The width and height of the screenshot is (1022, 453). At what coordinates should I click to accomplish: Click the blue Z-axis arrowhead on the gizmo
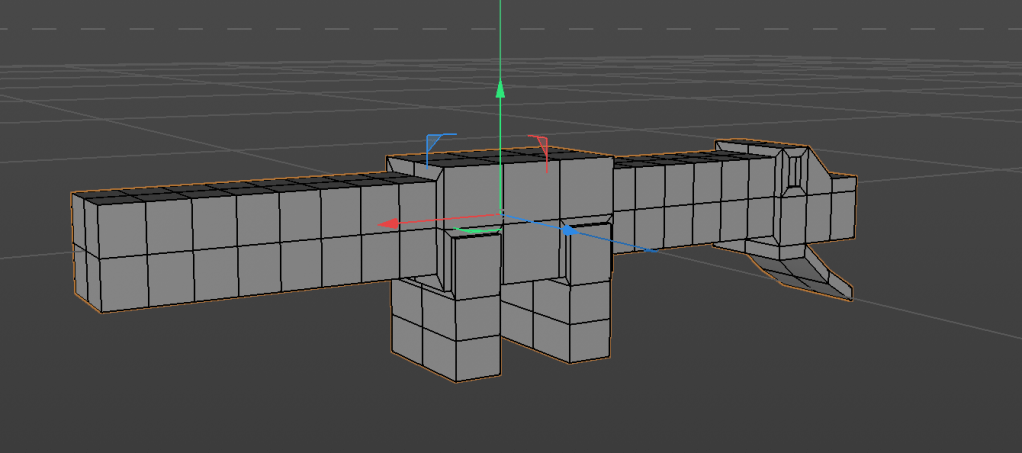pos(567,230)
